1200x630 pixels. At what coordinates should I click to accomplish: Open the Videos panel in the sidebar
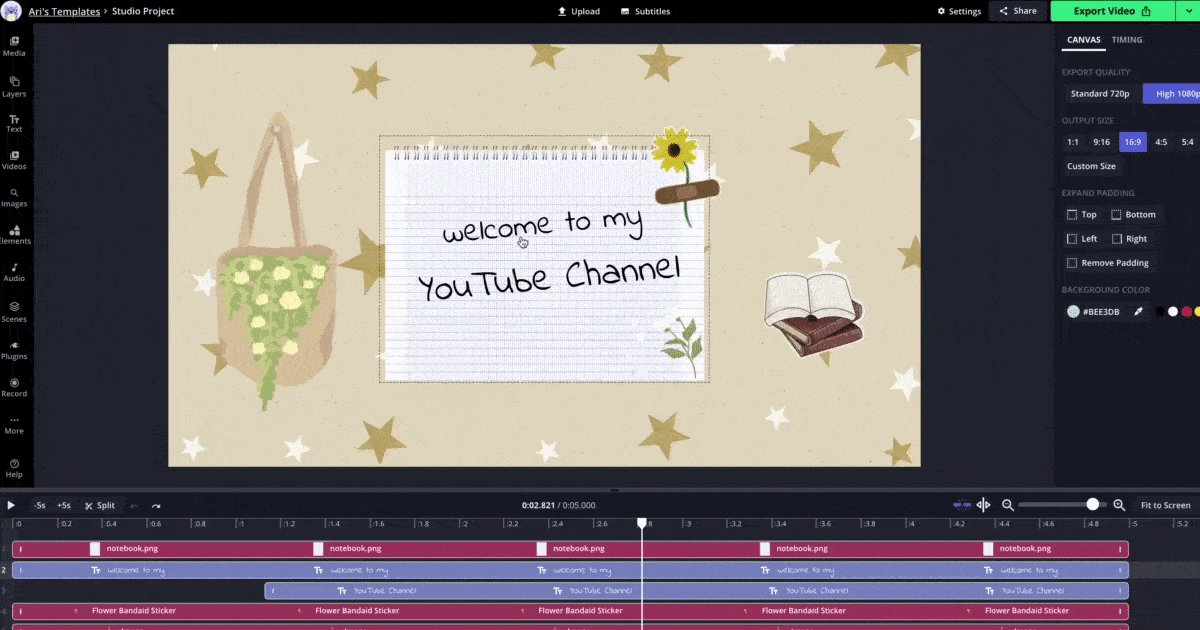[14, 160]
